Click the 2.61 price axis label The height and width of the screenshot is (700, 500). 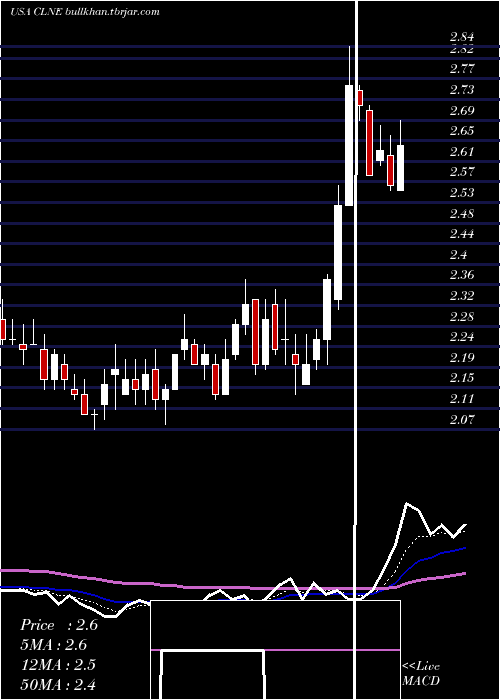462,152
